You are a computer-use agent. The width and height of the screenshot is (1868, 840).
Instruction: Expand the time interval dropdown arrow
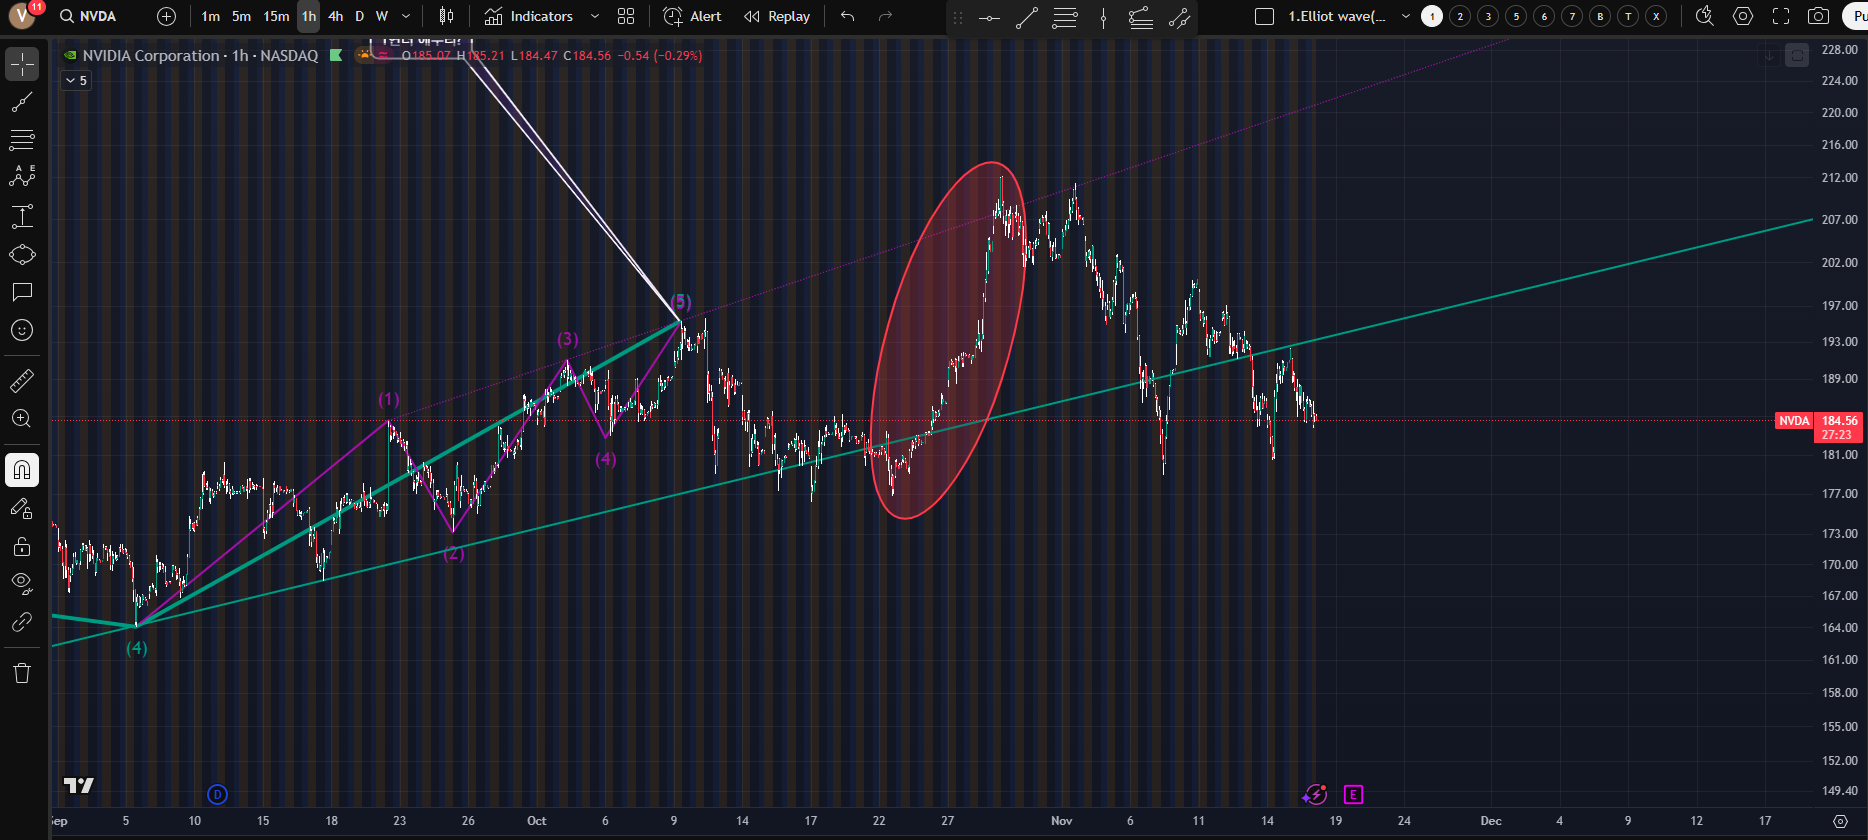pyautogui.click(x=406, y=16)
